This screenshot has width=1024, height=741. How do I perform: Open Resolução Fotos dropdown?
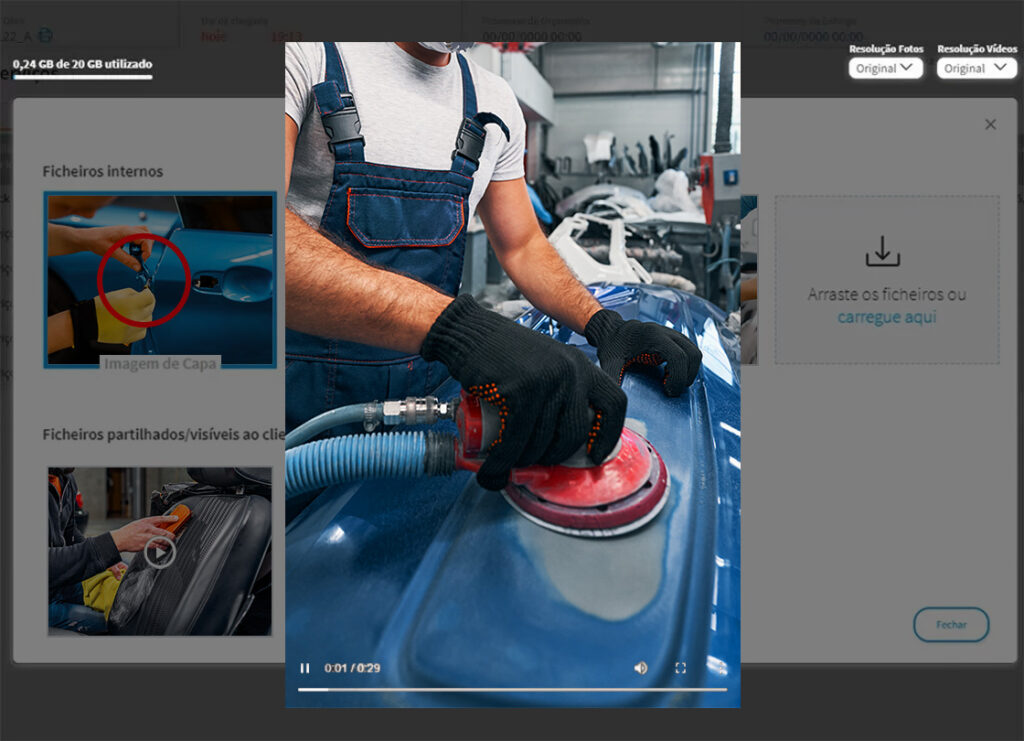click(886, 68)
